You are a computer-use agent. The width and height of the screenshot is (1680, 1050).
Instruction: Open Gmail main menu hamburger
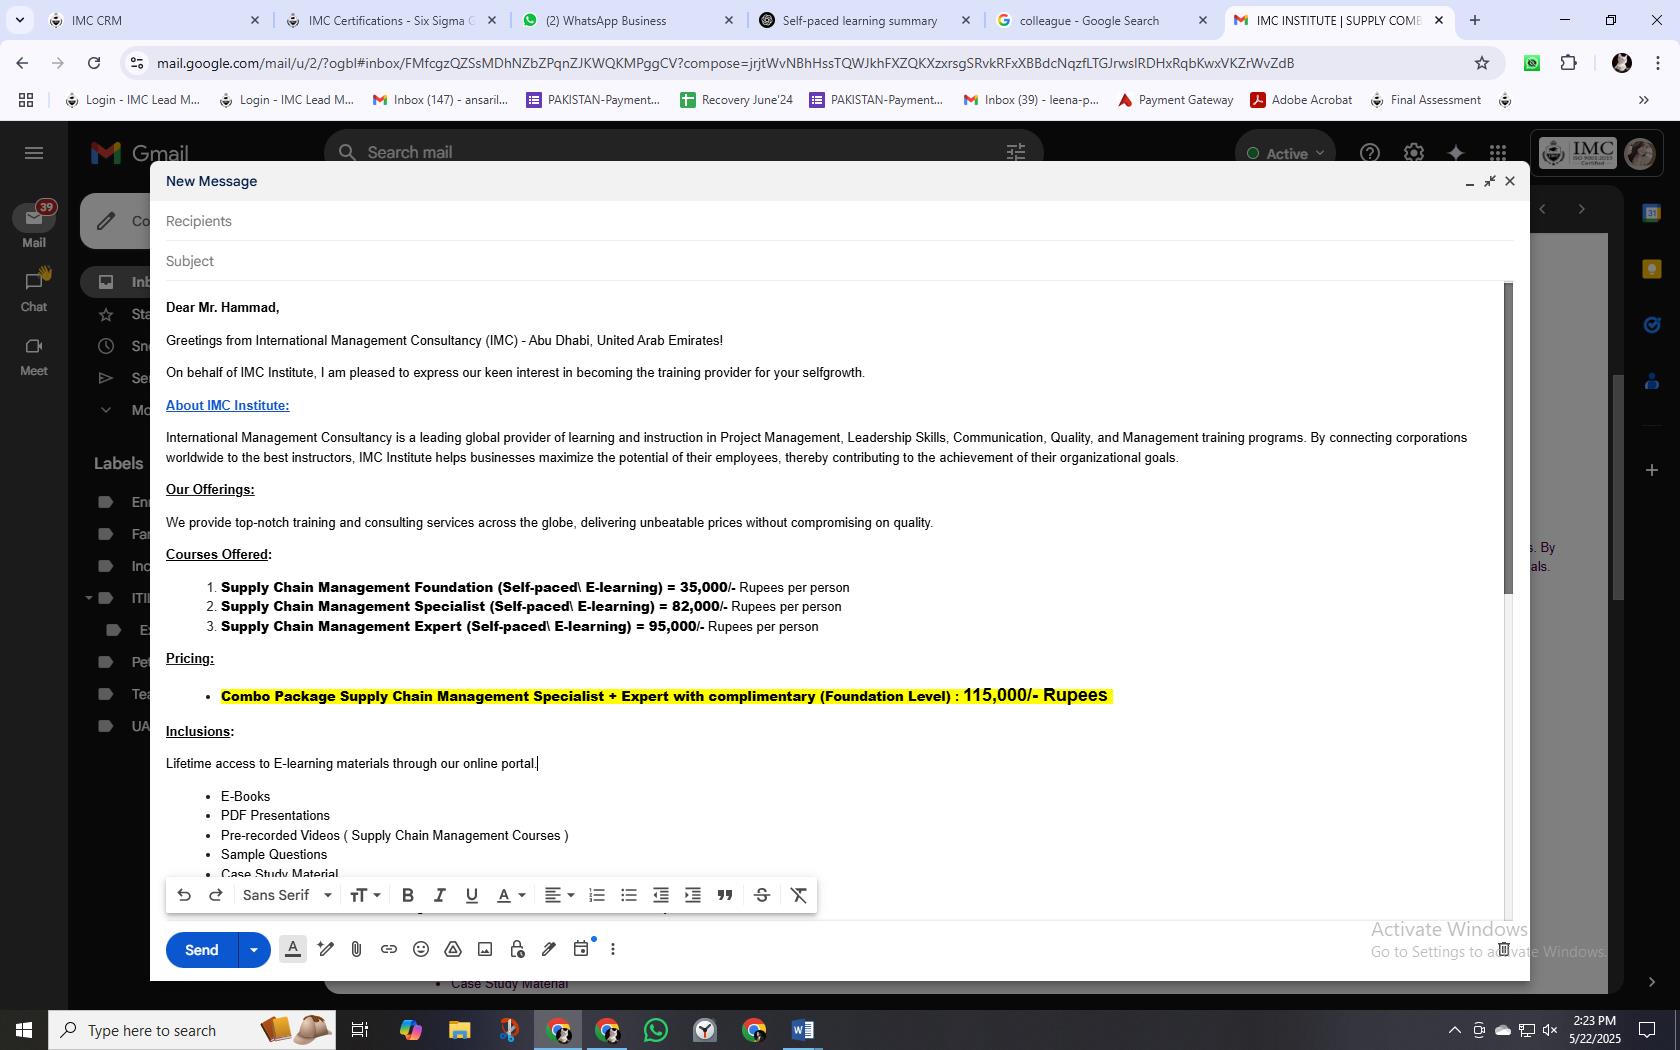pos(34,153)
